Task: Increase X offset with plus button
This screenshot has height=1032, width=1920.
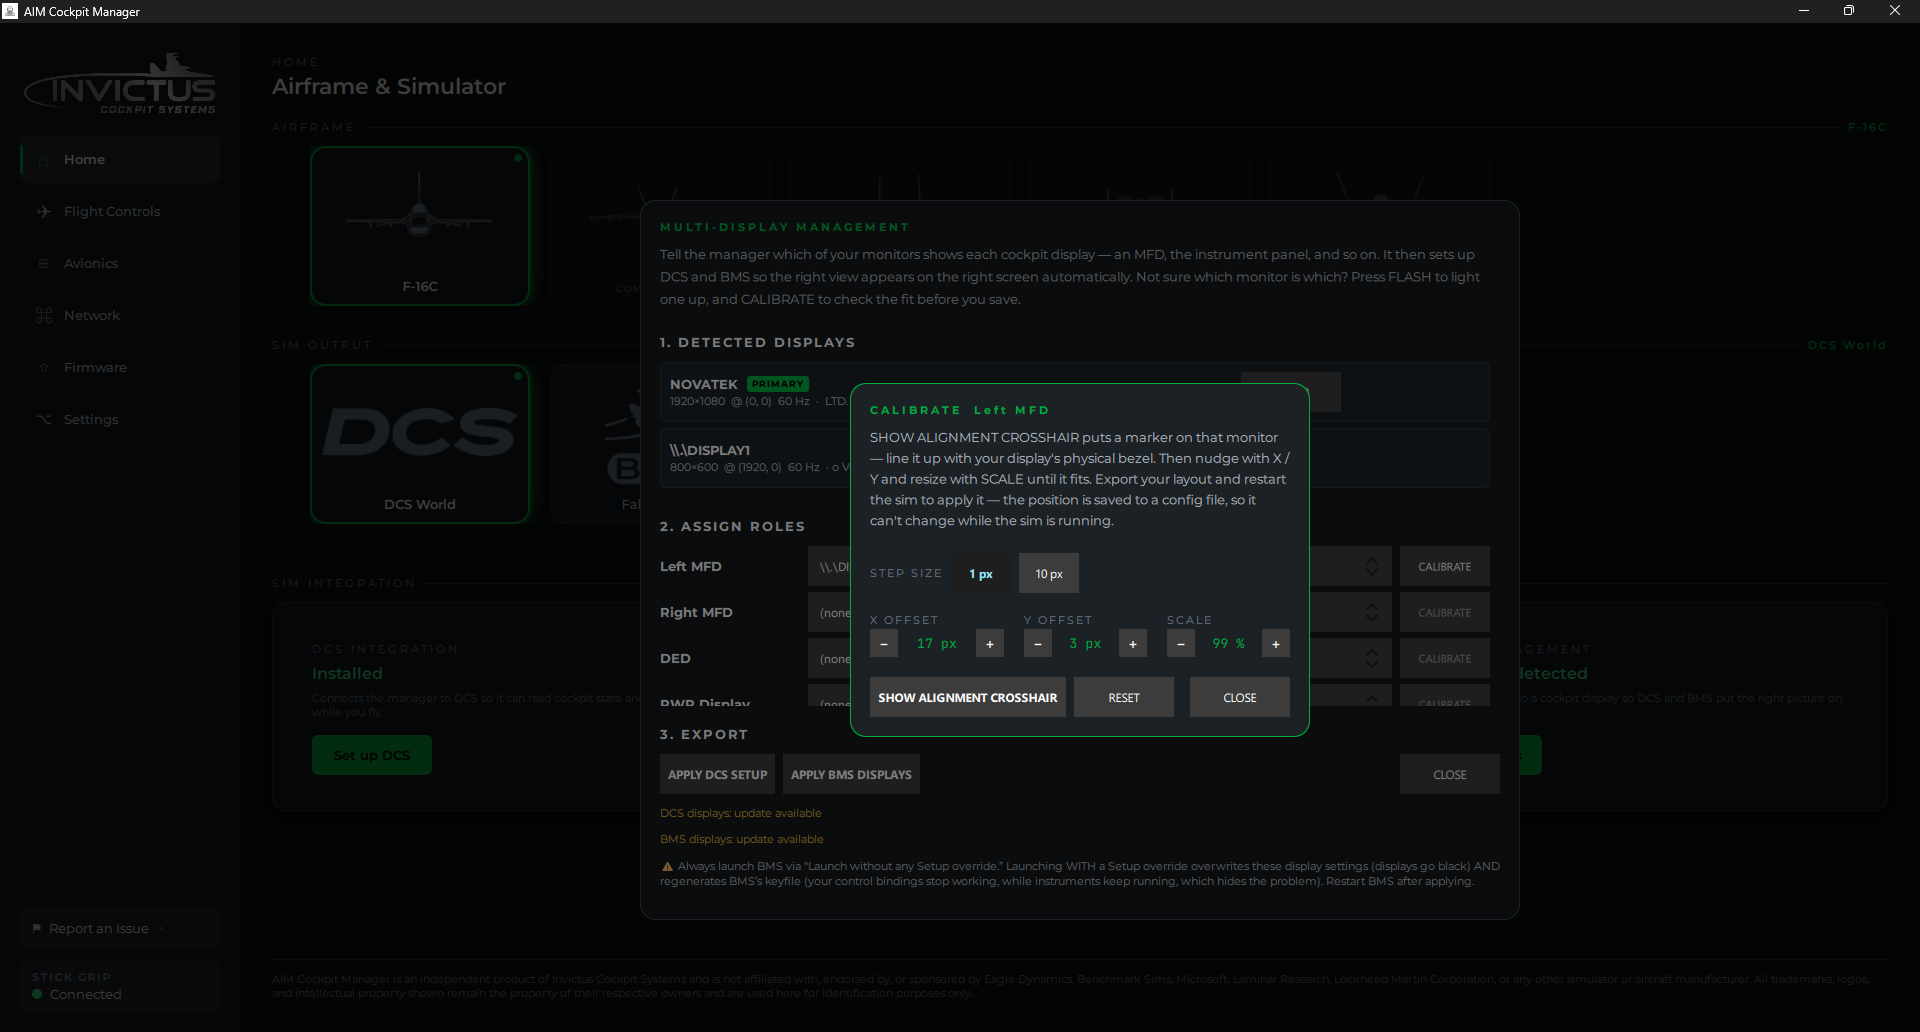Action: click(x=990, y=644)
